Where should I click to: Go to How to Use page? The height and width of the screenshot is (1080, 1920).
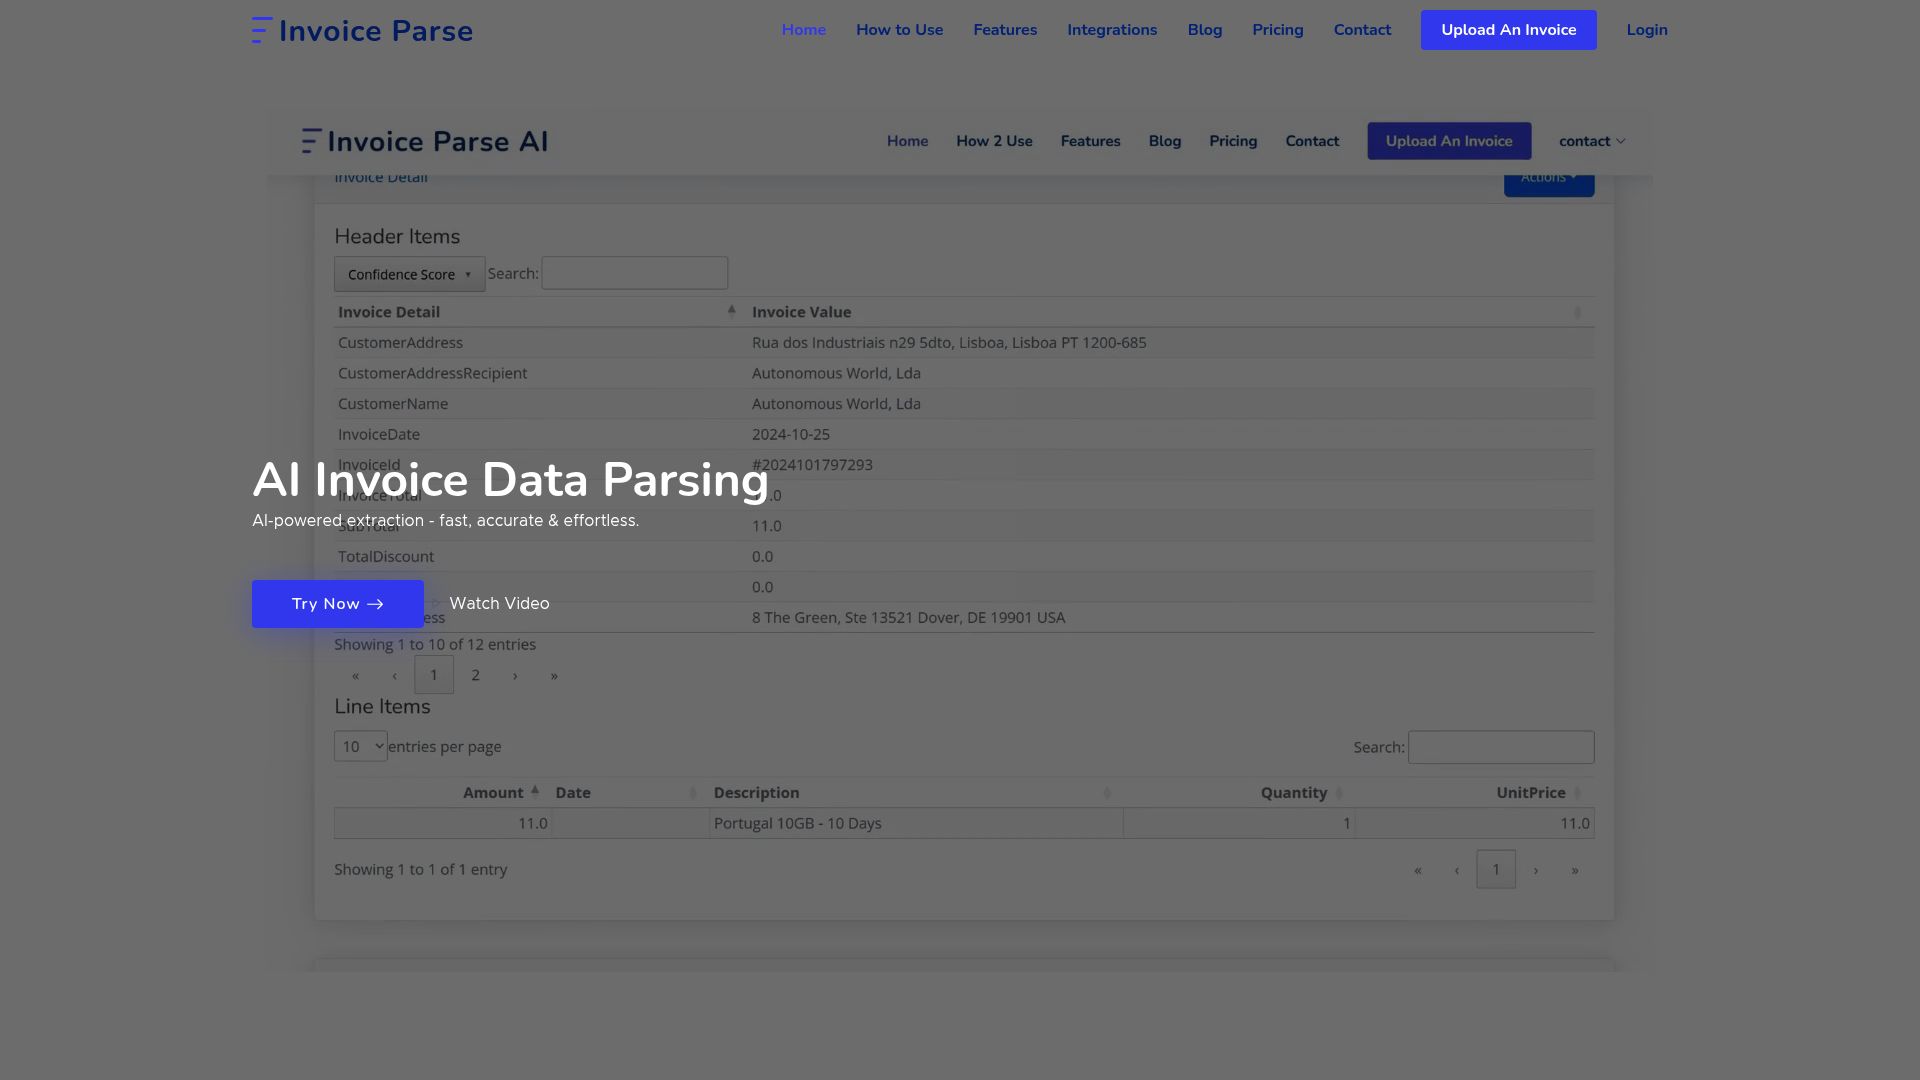899,30
